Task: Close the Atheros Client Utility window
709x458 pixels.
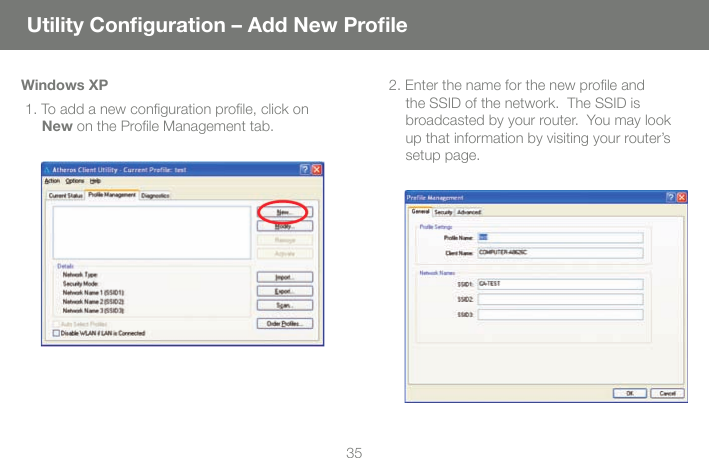Action: 317,170
